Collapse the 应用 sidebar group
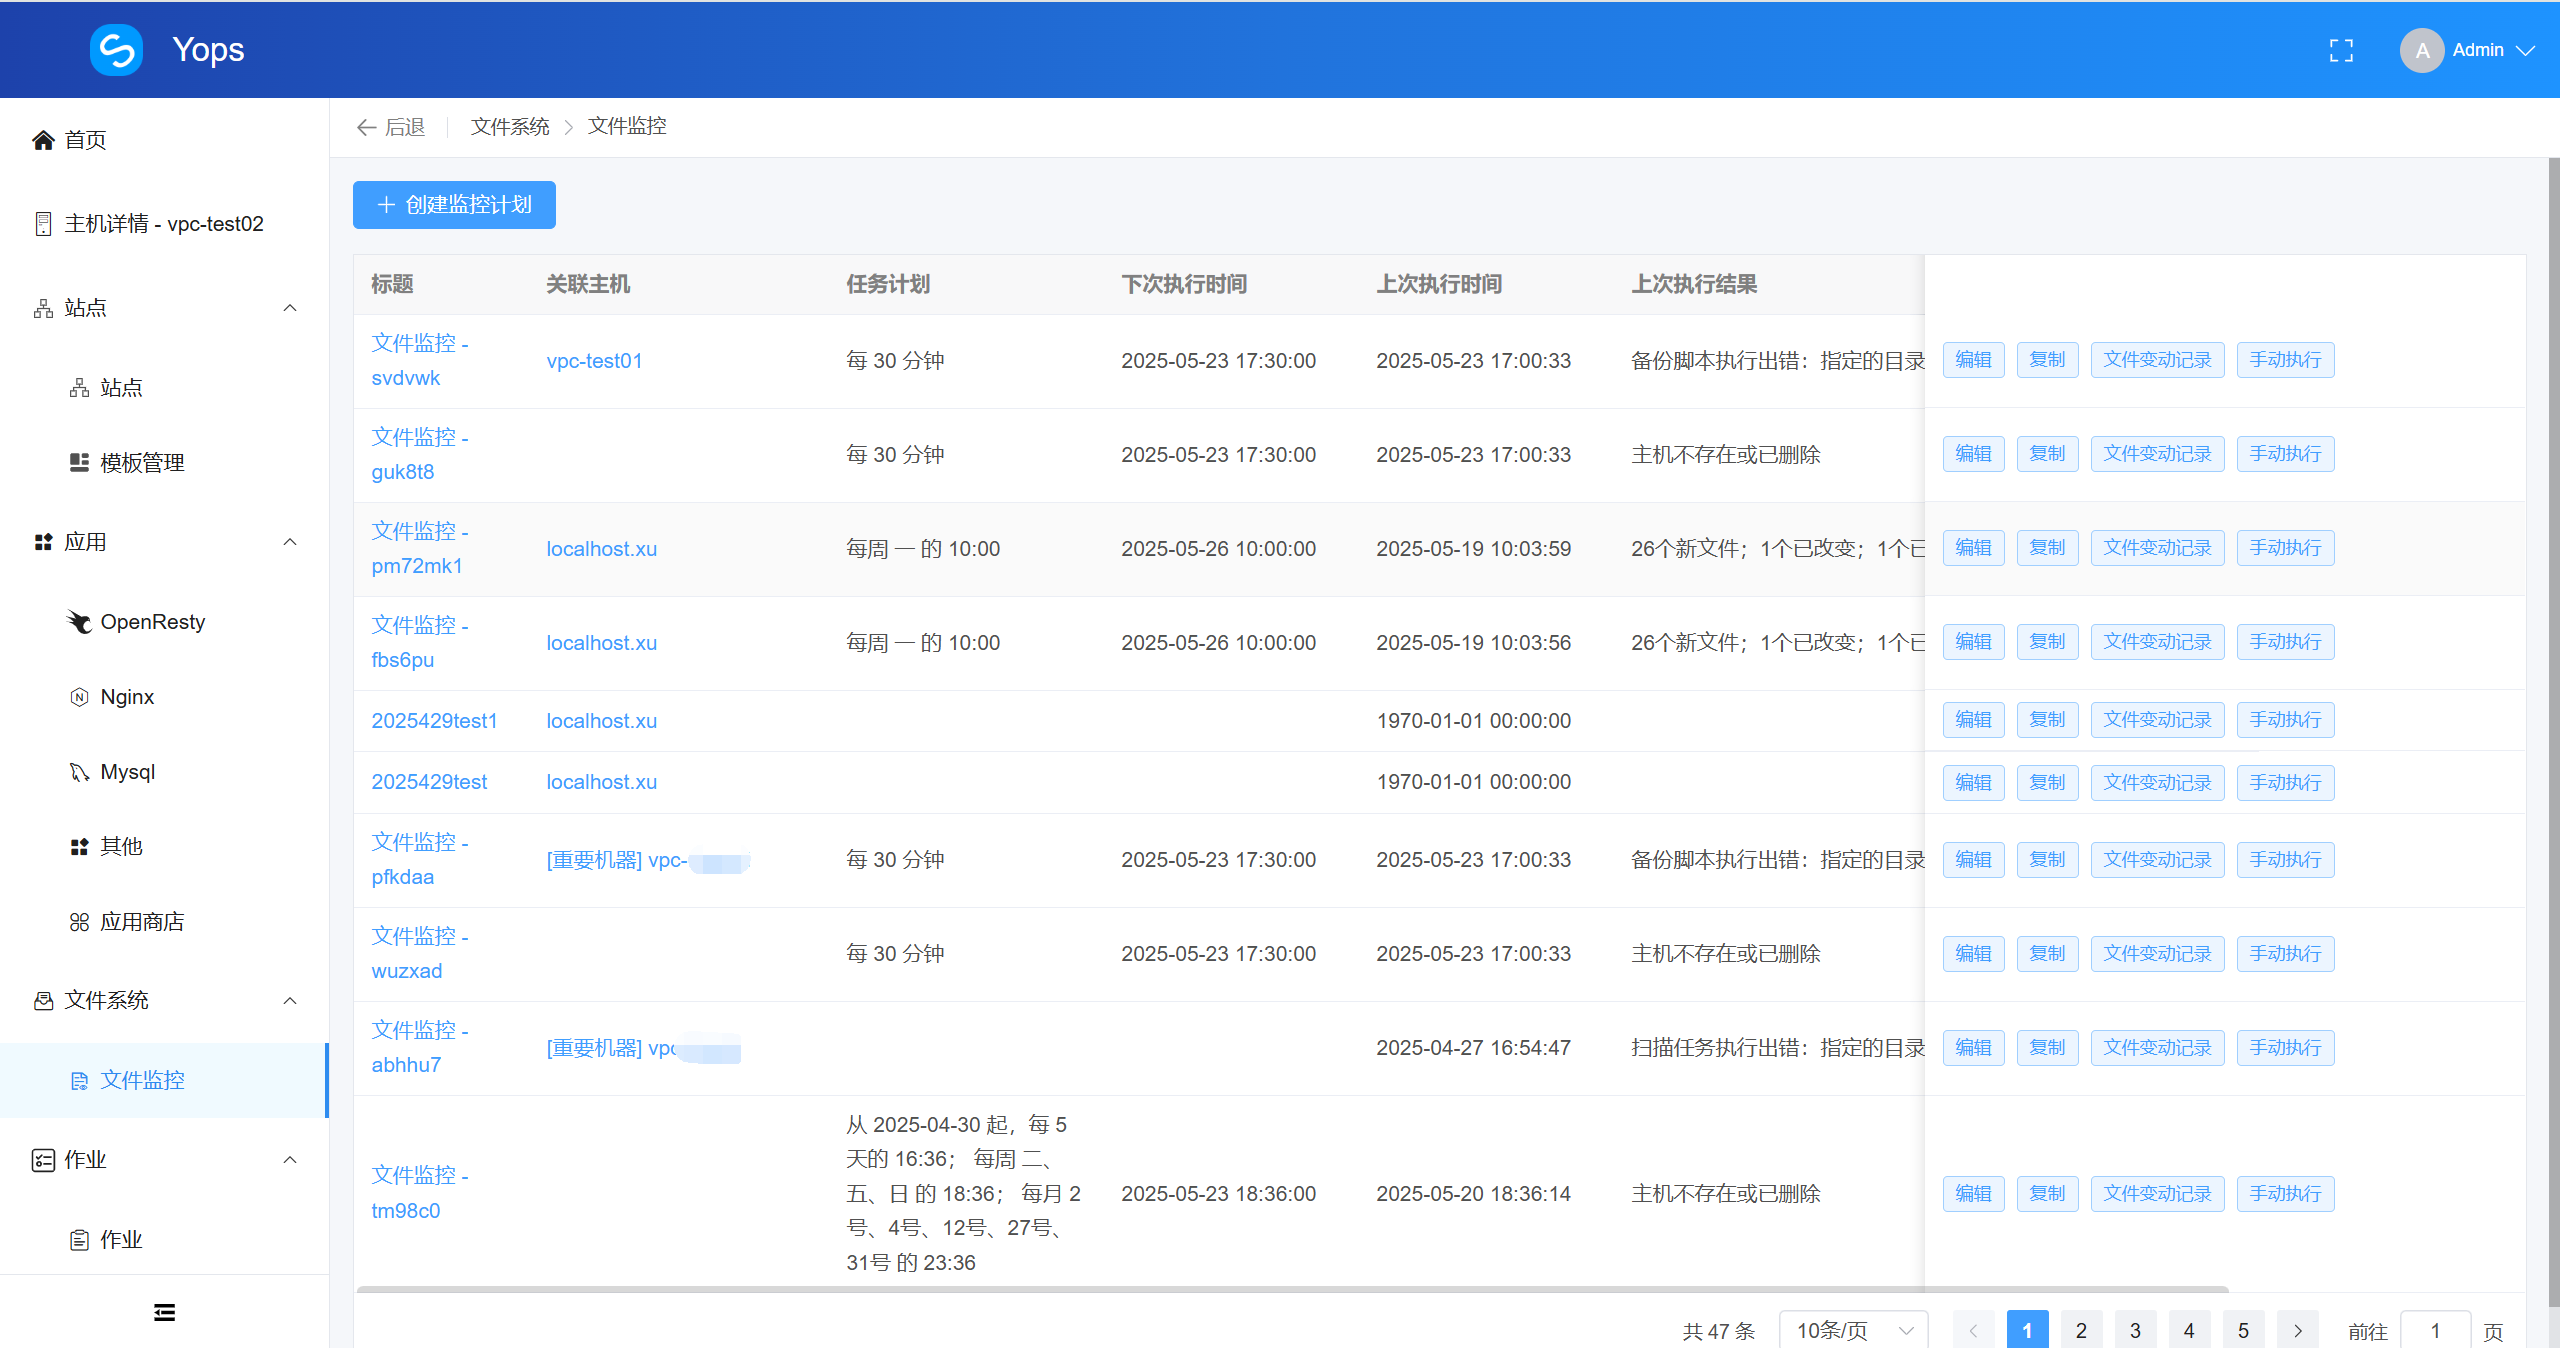Screen dimensions: 2560x1348 [290, 542]
